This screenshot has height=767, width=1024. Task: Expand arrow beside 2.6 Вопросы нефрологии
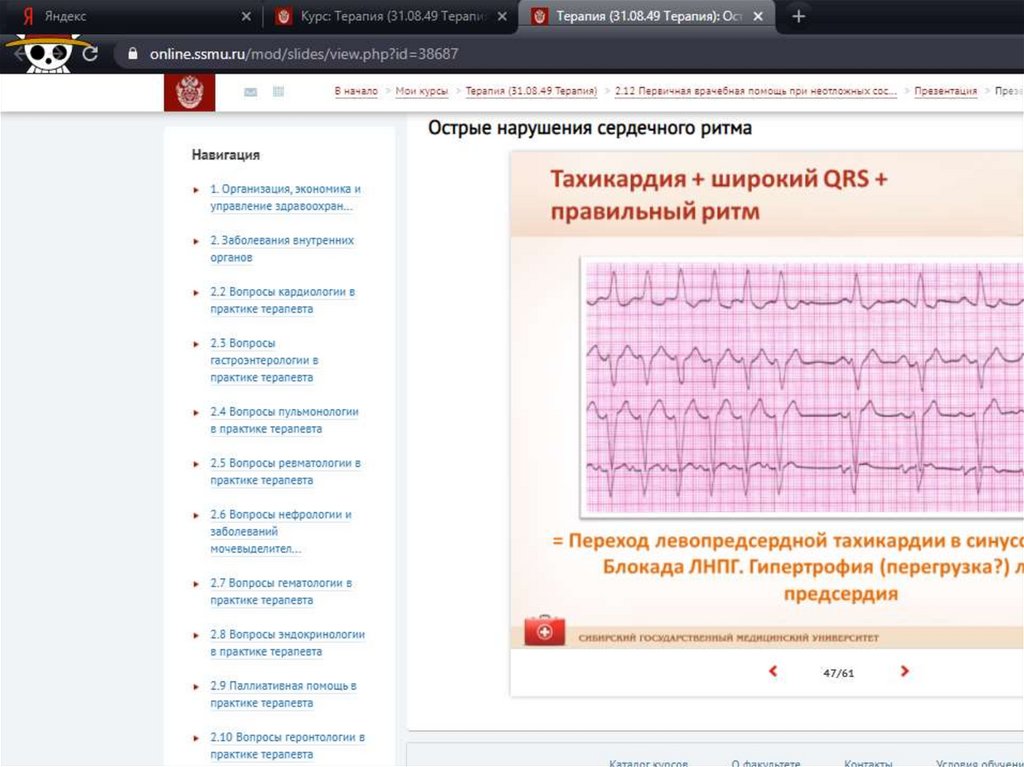coord(196,515)
